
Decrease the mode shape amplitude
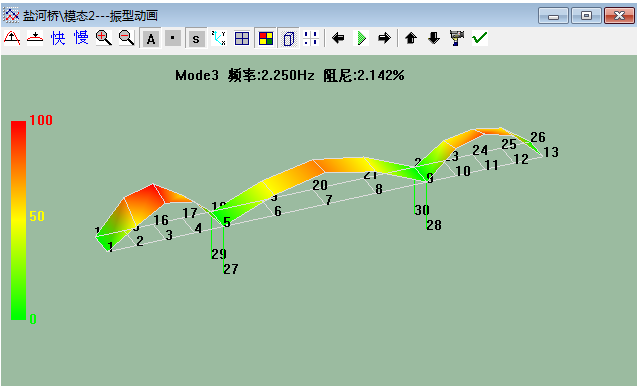pos(35,38)
